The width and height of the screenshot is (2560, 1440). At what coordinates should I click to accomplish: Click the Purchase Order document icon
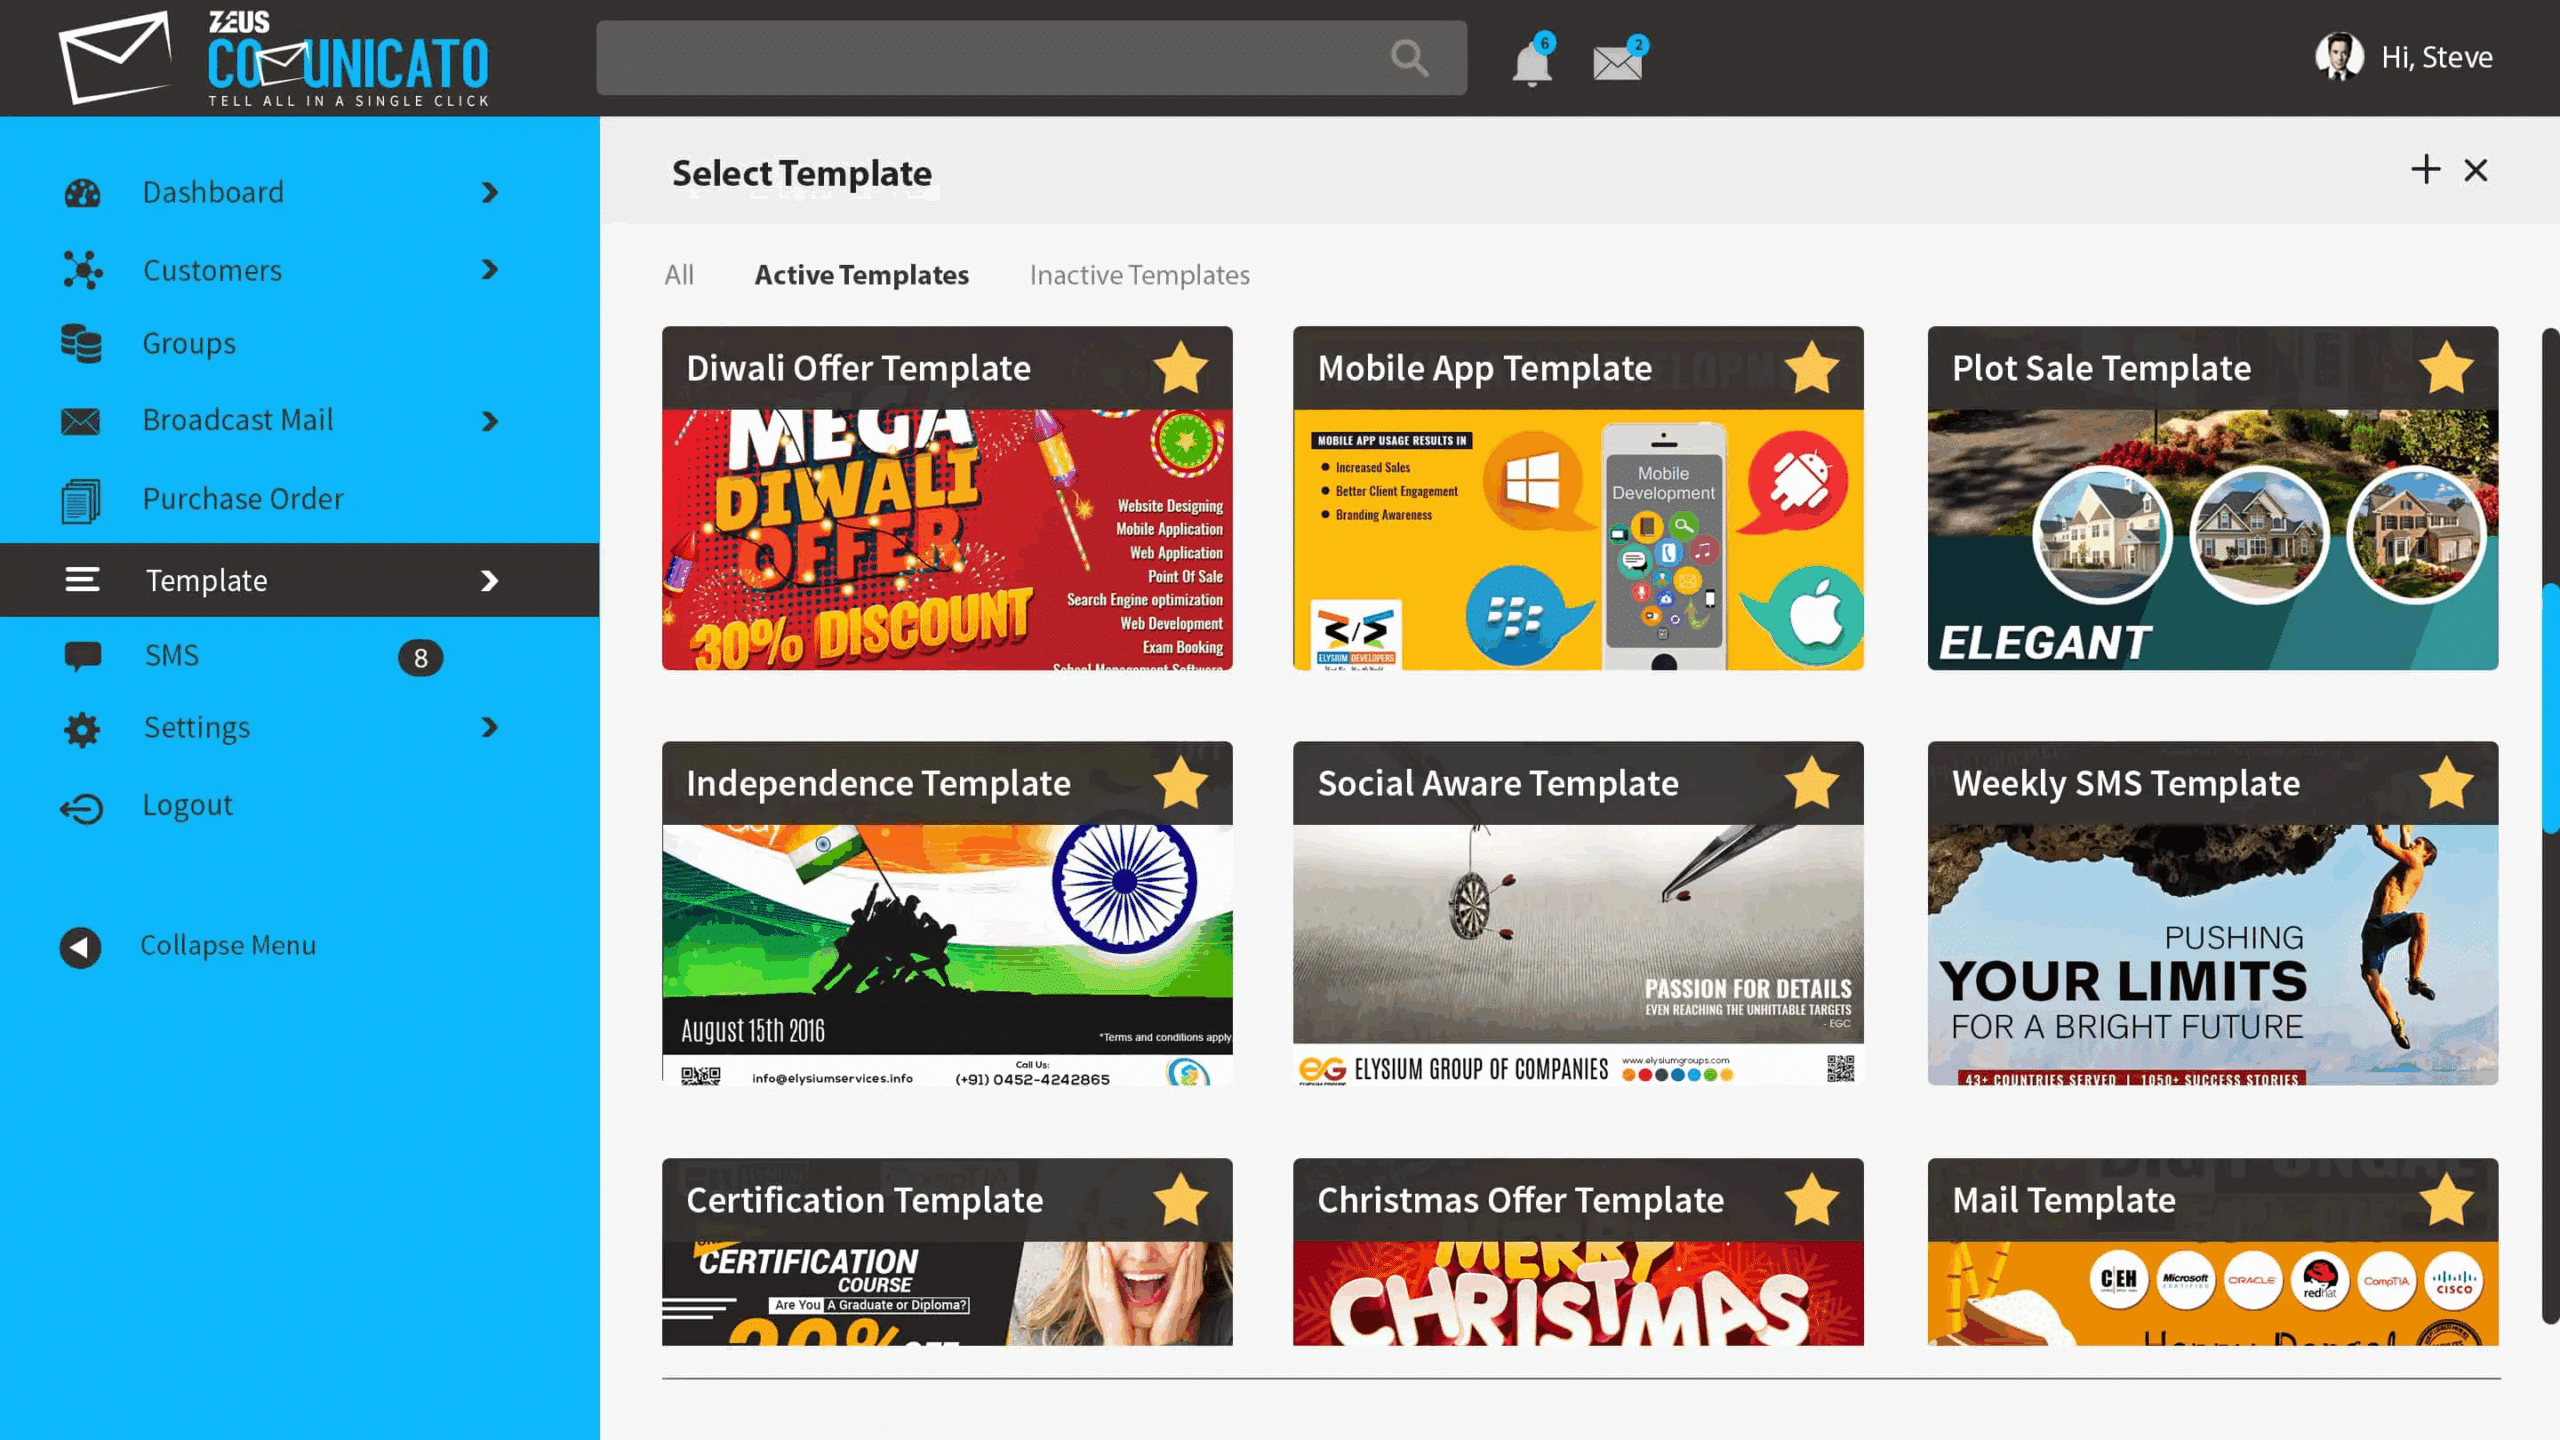(81, 500)
